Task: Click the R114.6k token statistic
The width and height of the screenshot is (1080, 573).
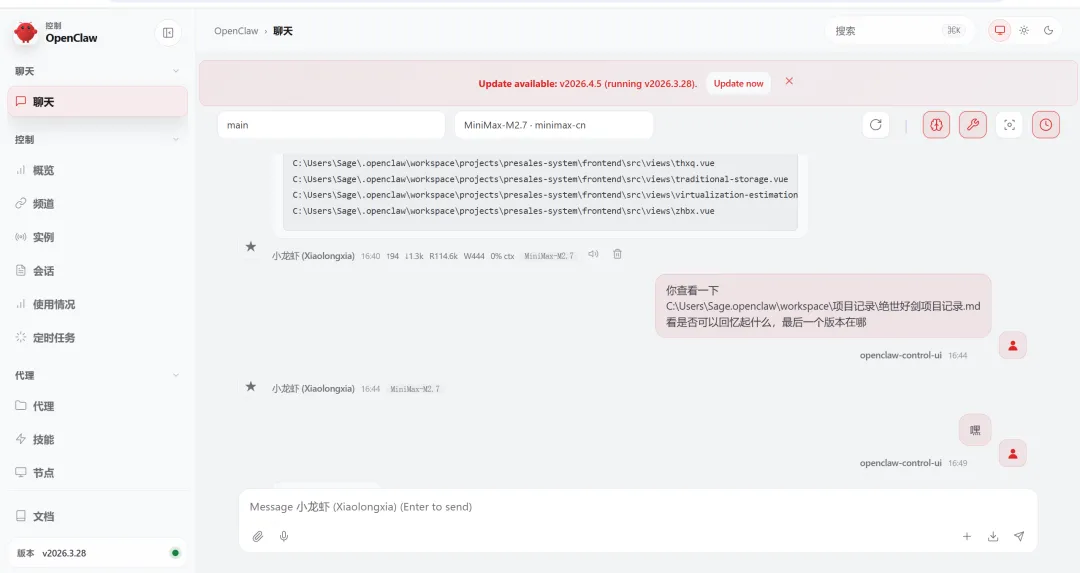Action: tap(444, 256)
